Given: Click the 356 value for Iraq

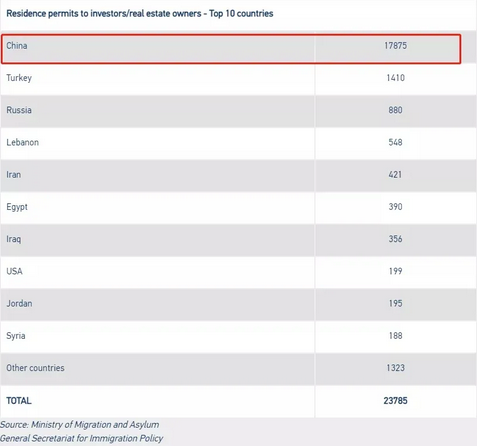Looking at the screenshot, I should [x=395, y=239].
